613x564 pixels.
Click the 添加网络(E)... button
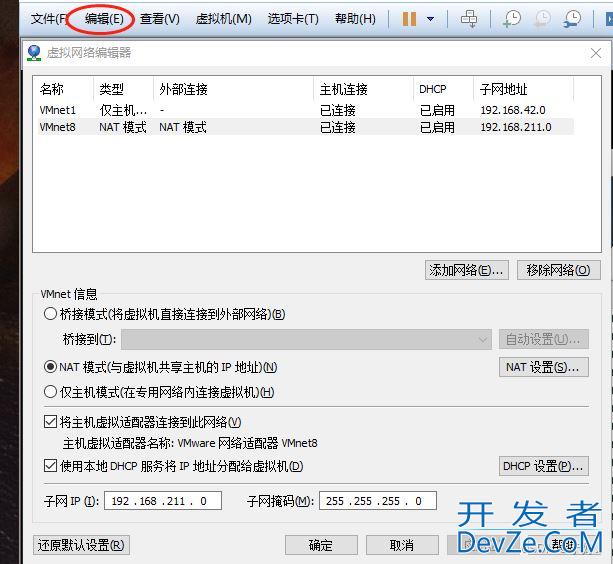point(467,270)
